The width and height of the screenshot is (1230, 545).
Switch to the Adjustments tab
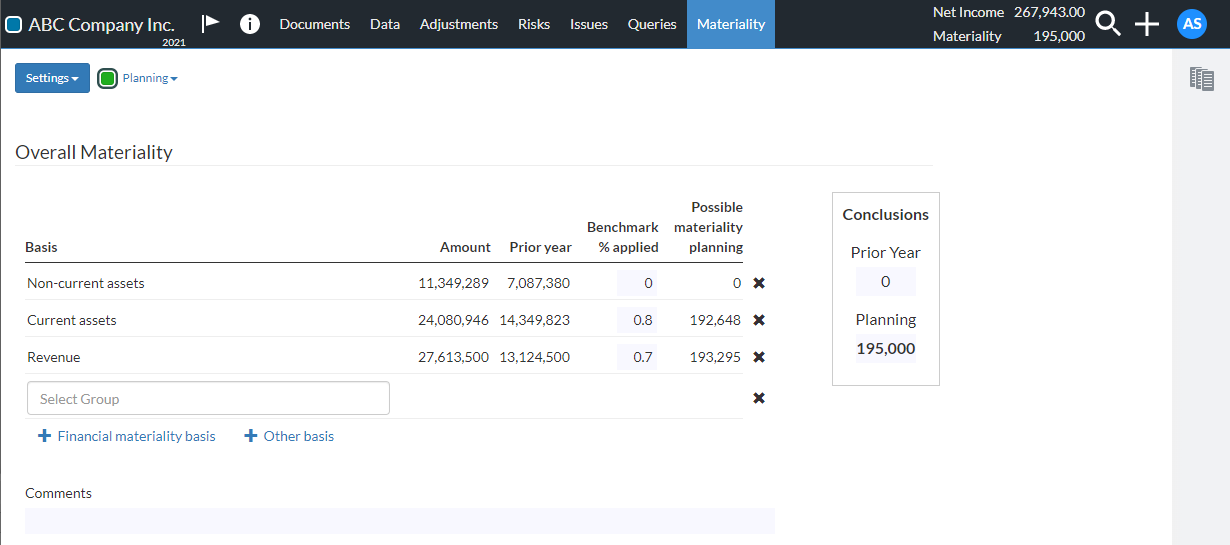tap(458, 24)
